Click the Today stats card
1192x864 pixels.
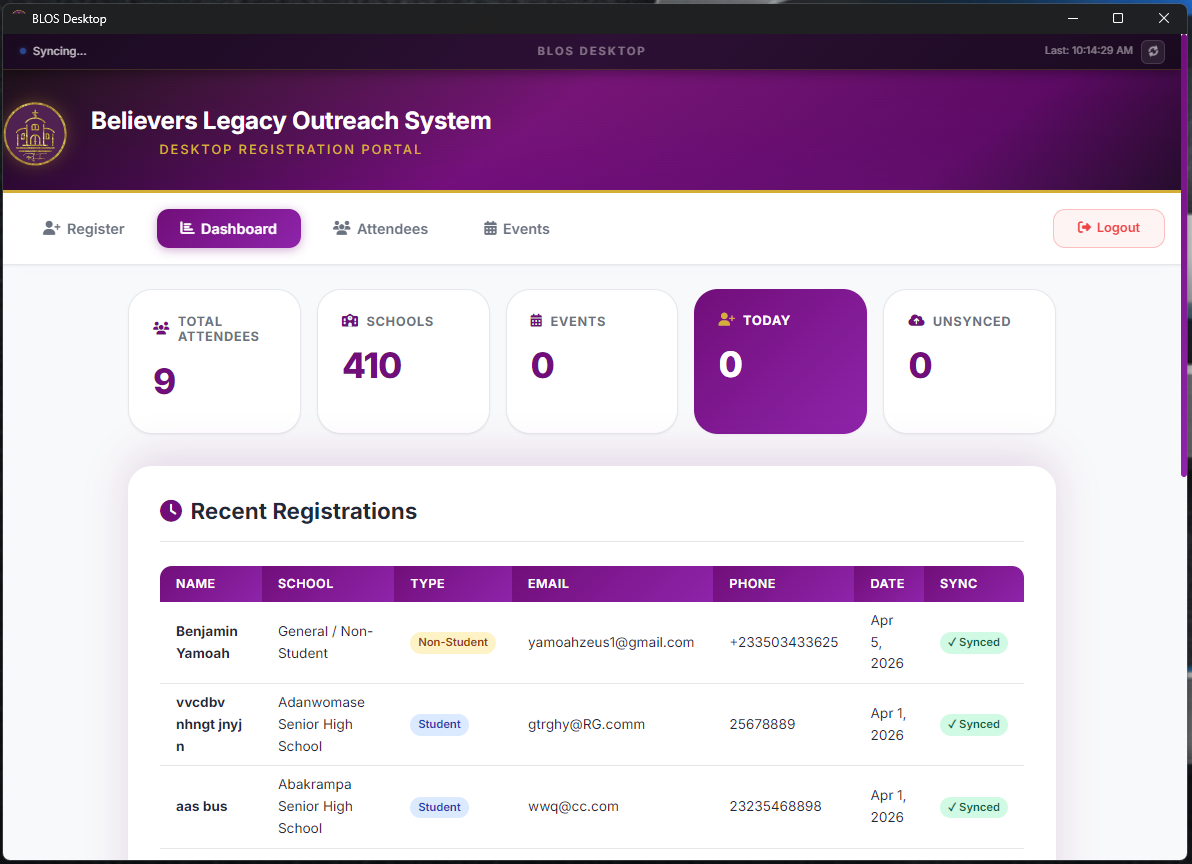780,361
